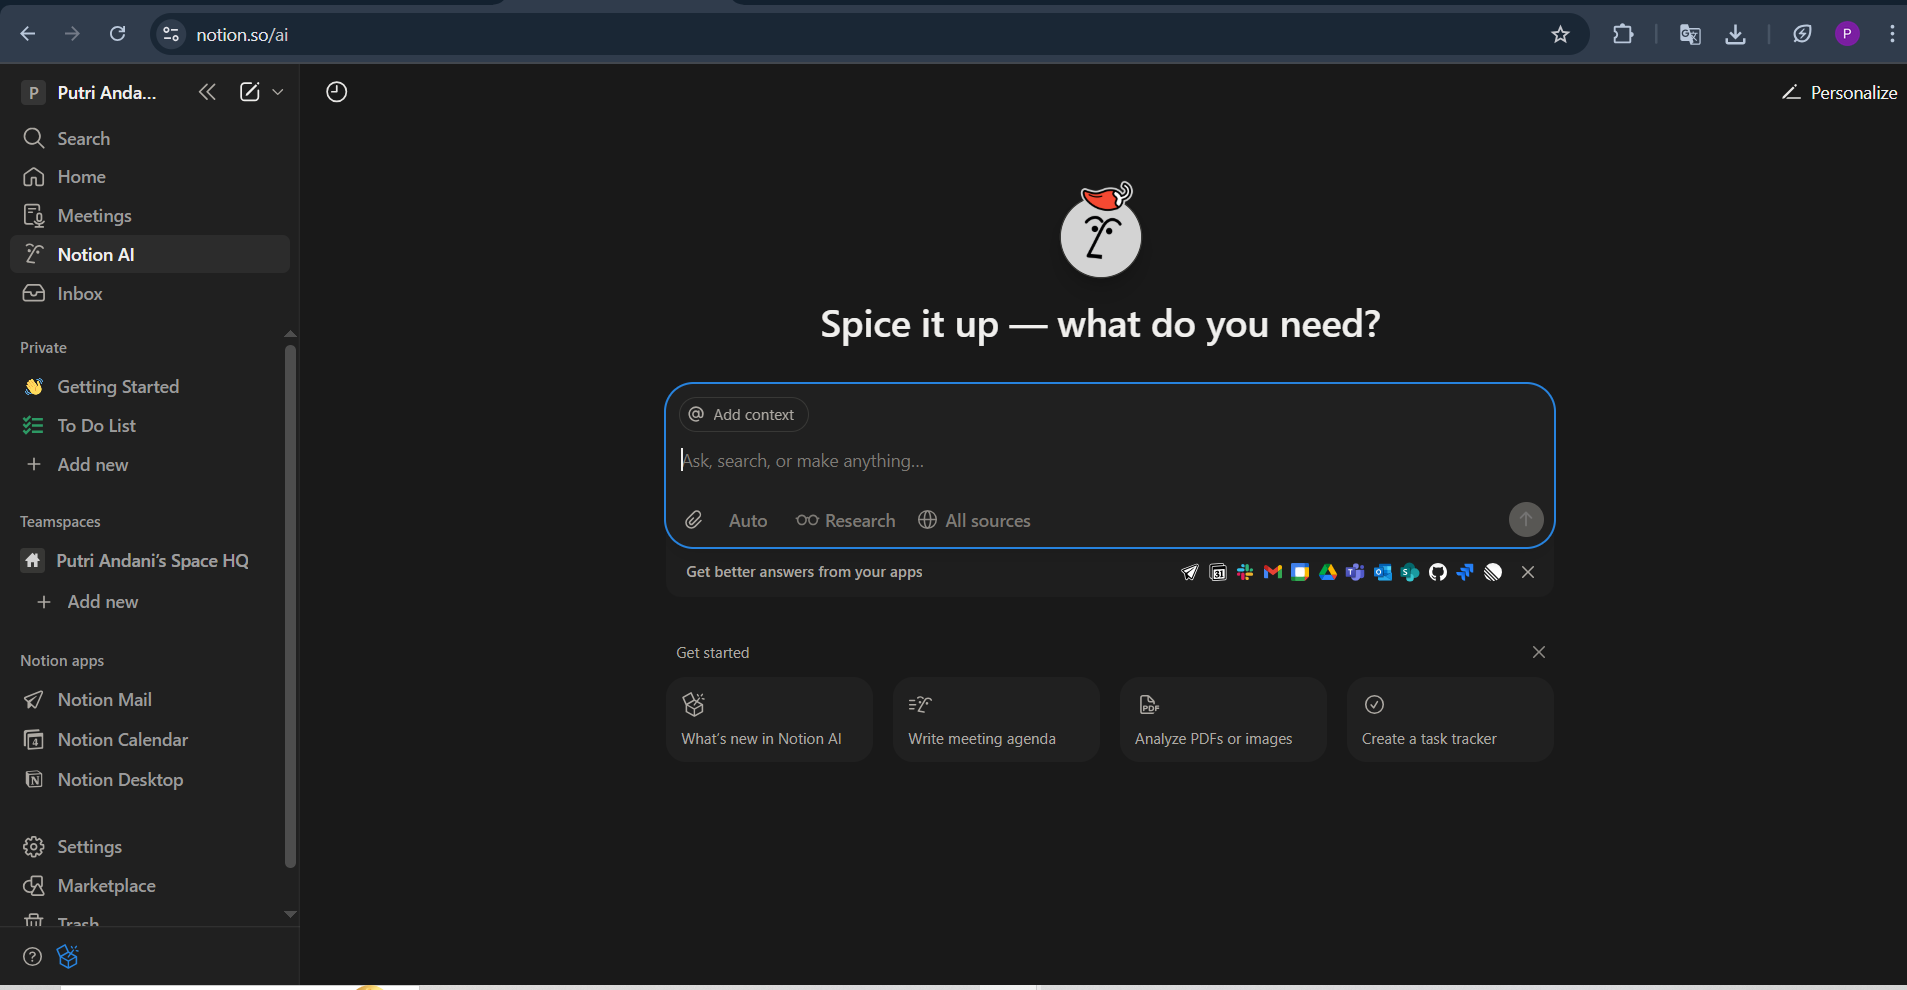The width and height of the screenshot is (1907, 990).
Task: Click the attach file paperclip icon
Action: click(693, 520)
